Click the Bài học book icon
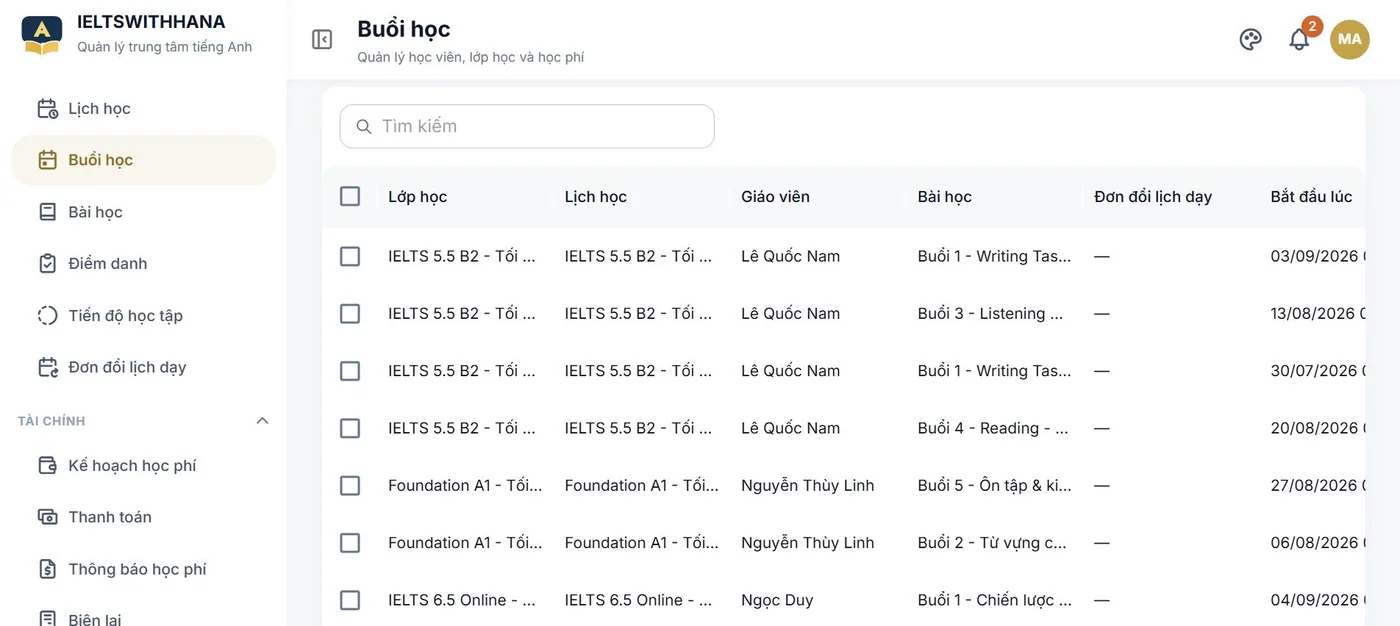 pyautogui.click(x=47, y=212)
